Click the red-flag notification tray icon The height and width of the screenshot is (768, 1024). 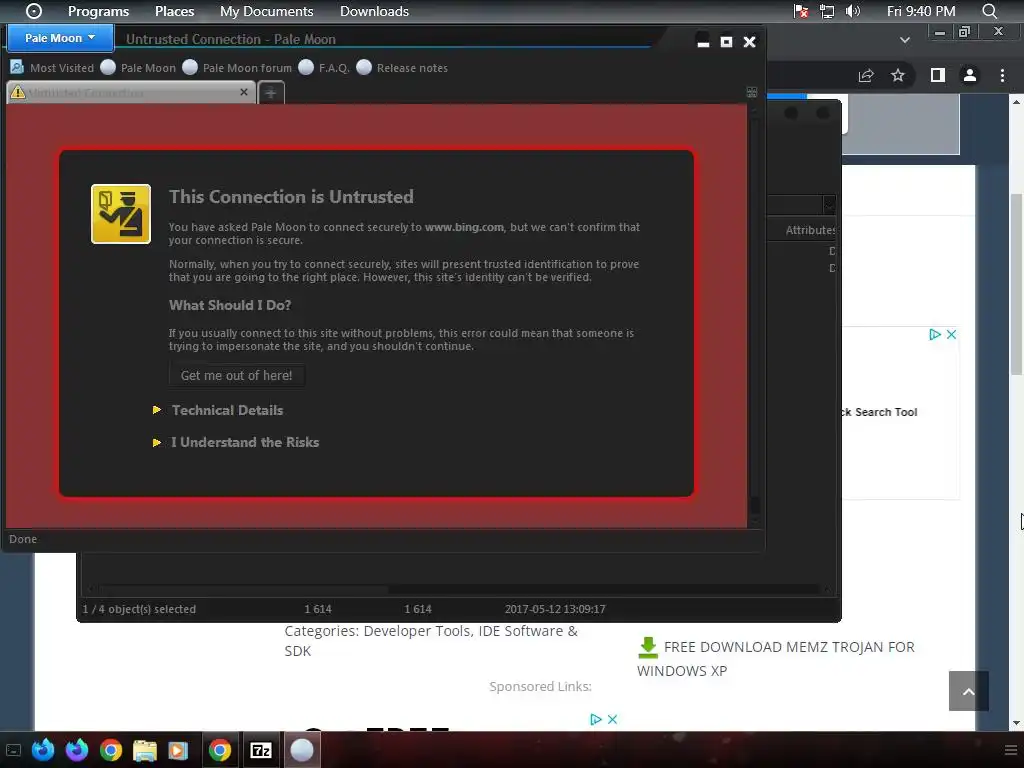[801, 11]
